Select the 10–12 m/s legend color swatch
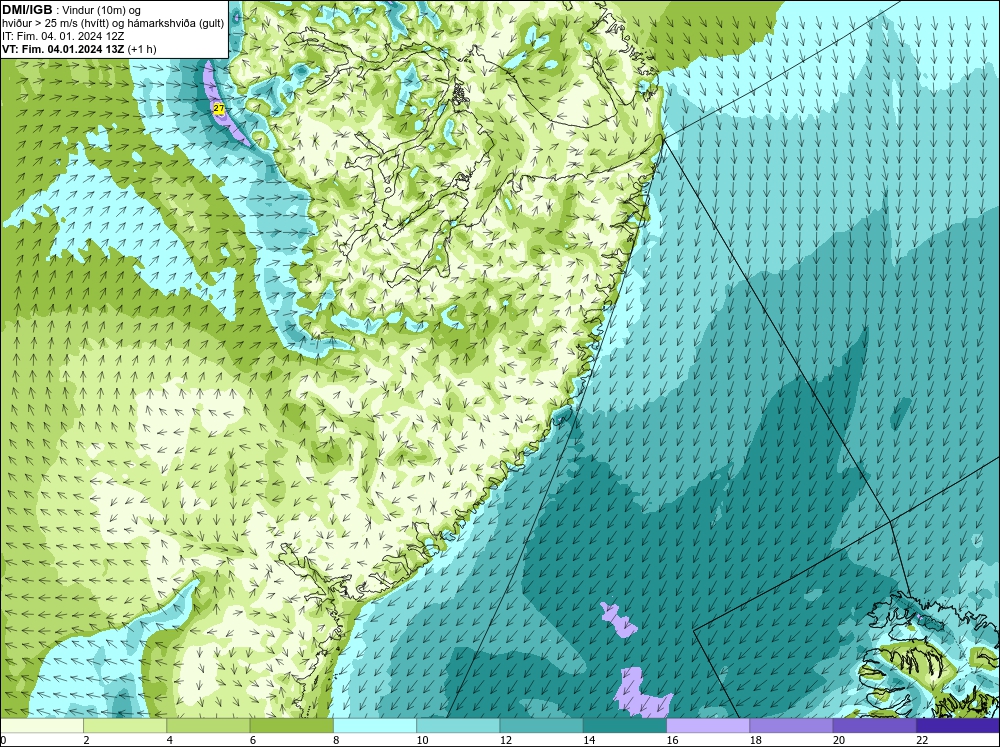 (458, 726)
